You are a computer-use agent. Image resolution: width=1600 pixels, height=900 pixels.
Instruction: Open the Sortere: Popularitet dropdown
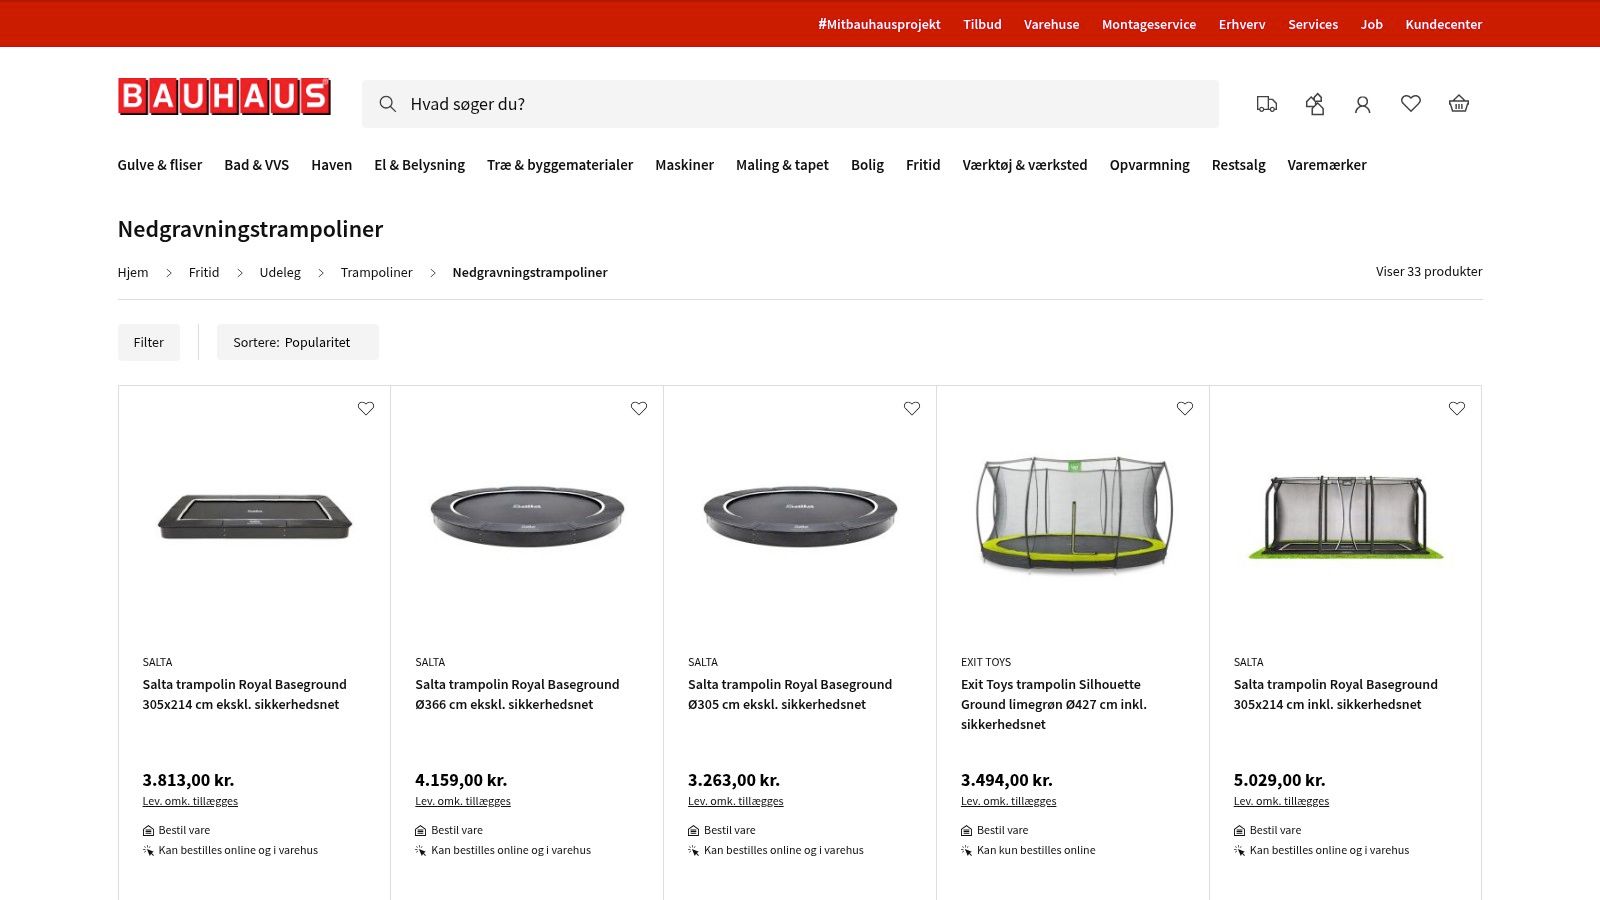coord(298,342)
